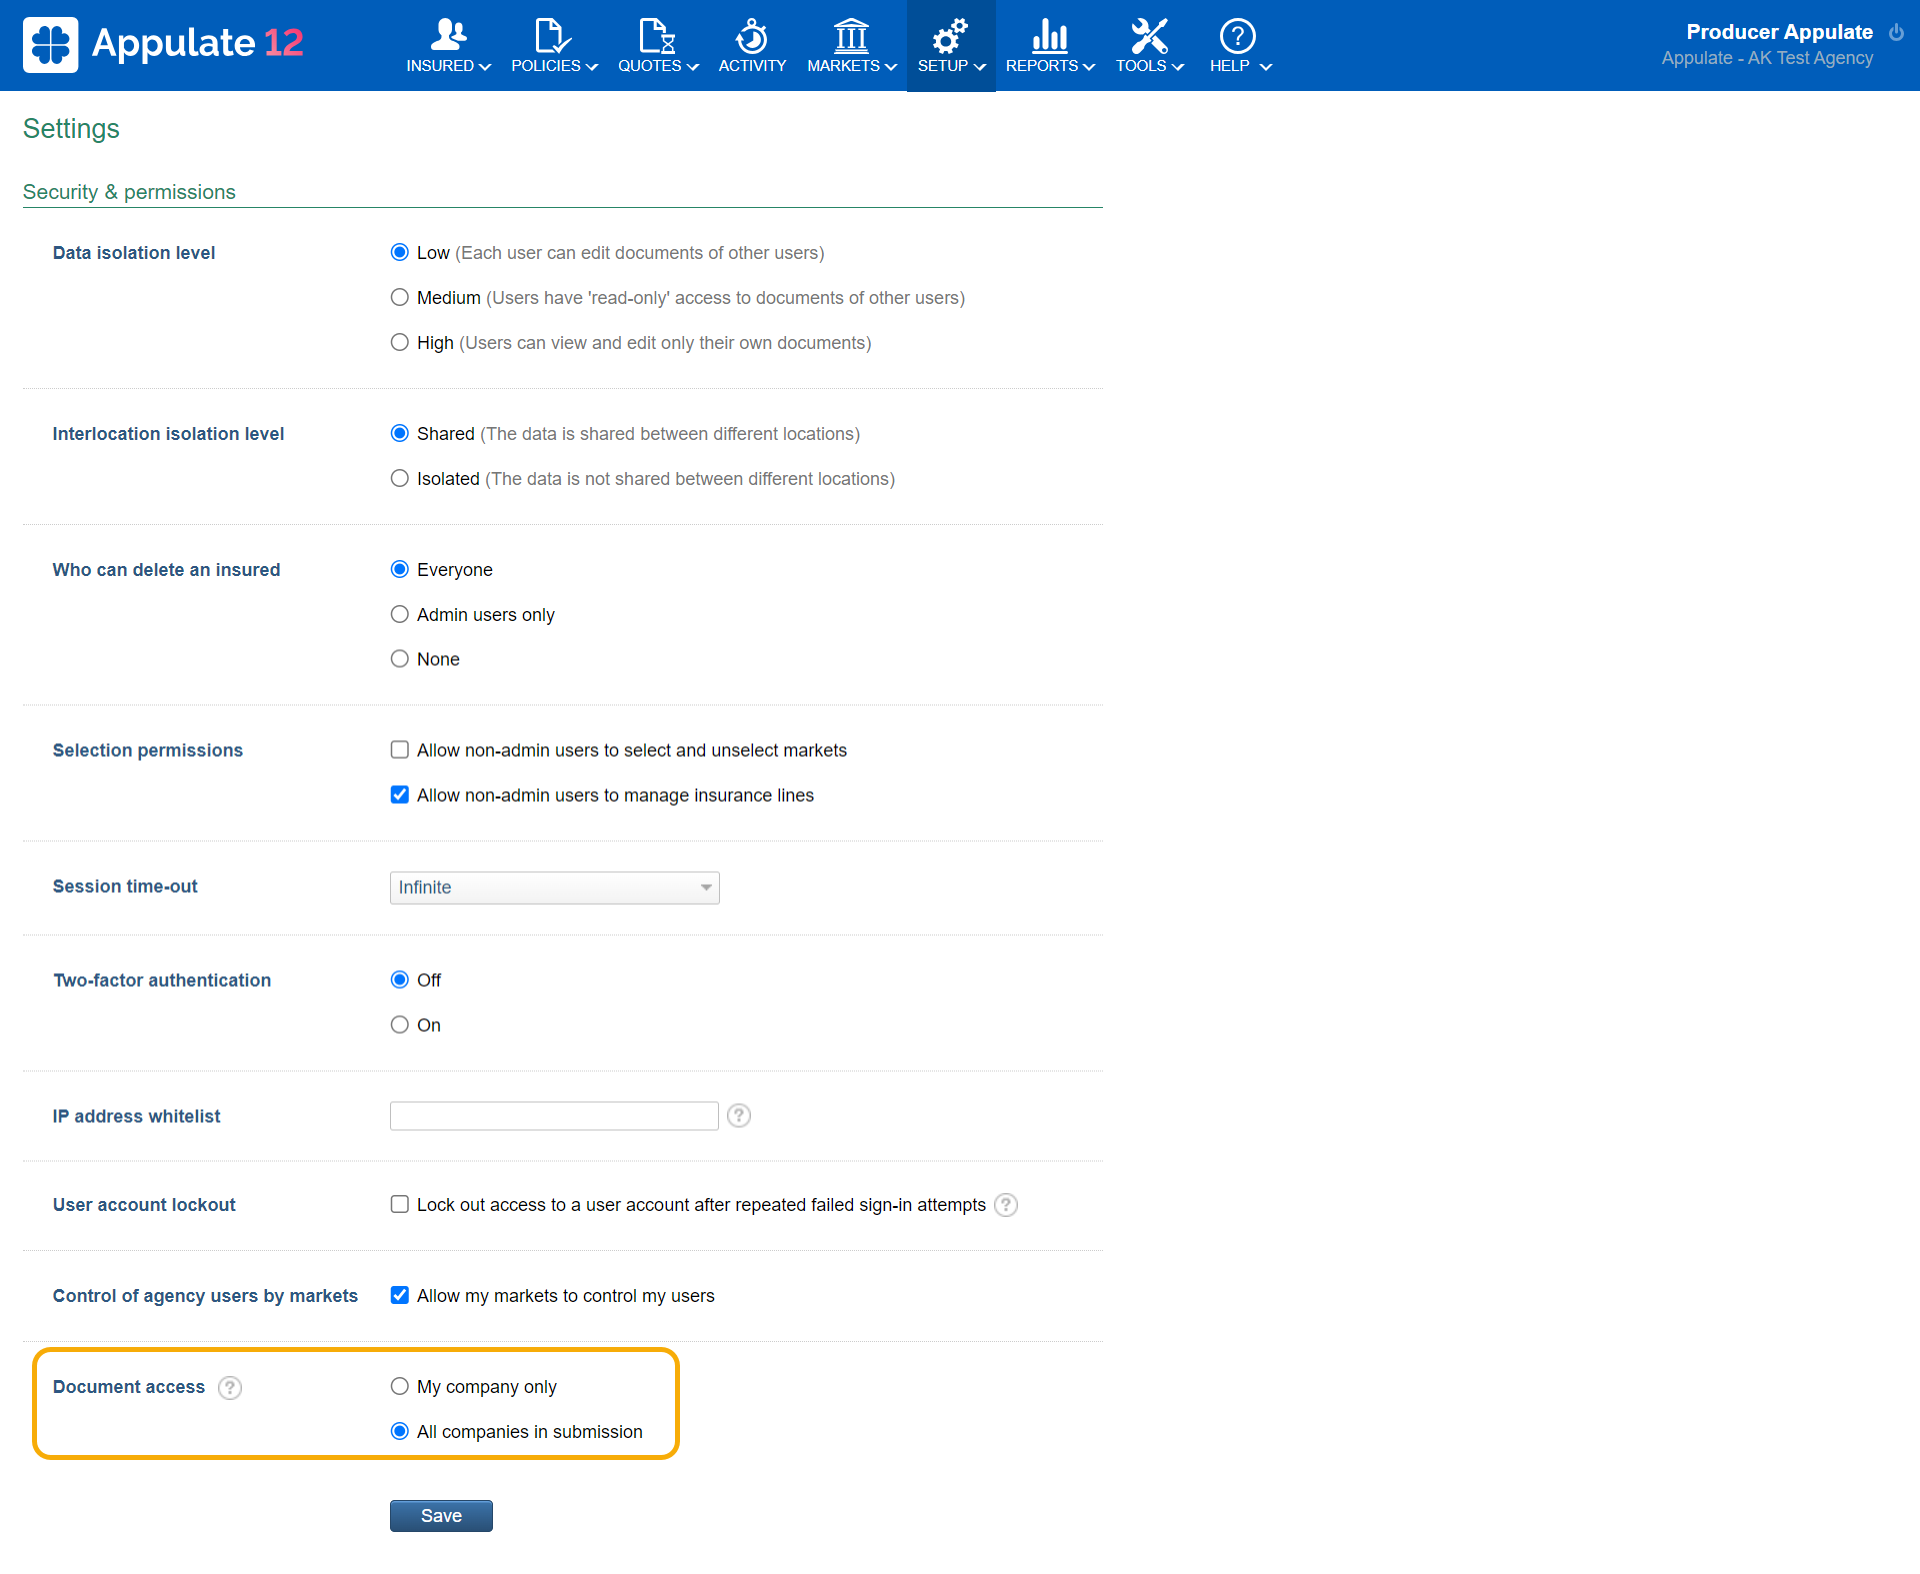The height and width of the screenshot is (1574, 1920).
Task: Open the Insured people icon menu
Action: point(448,36)
